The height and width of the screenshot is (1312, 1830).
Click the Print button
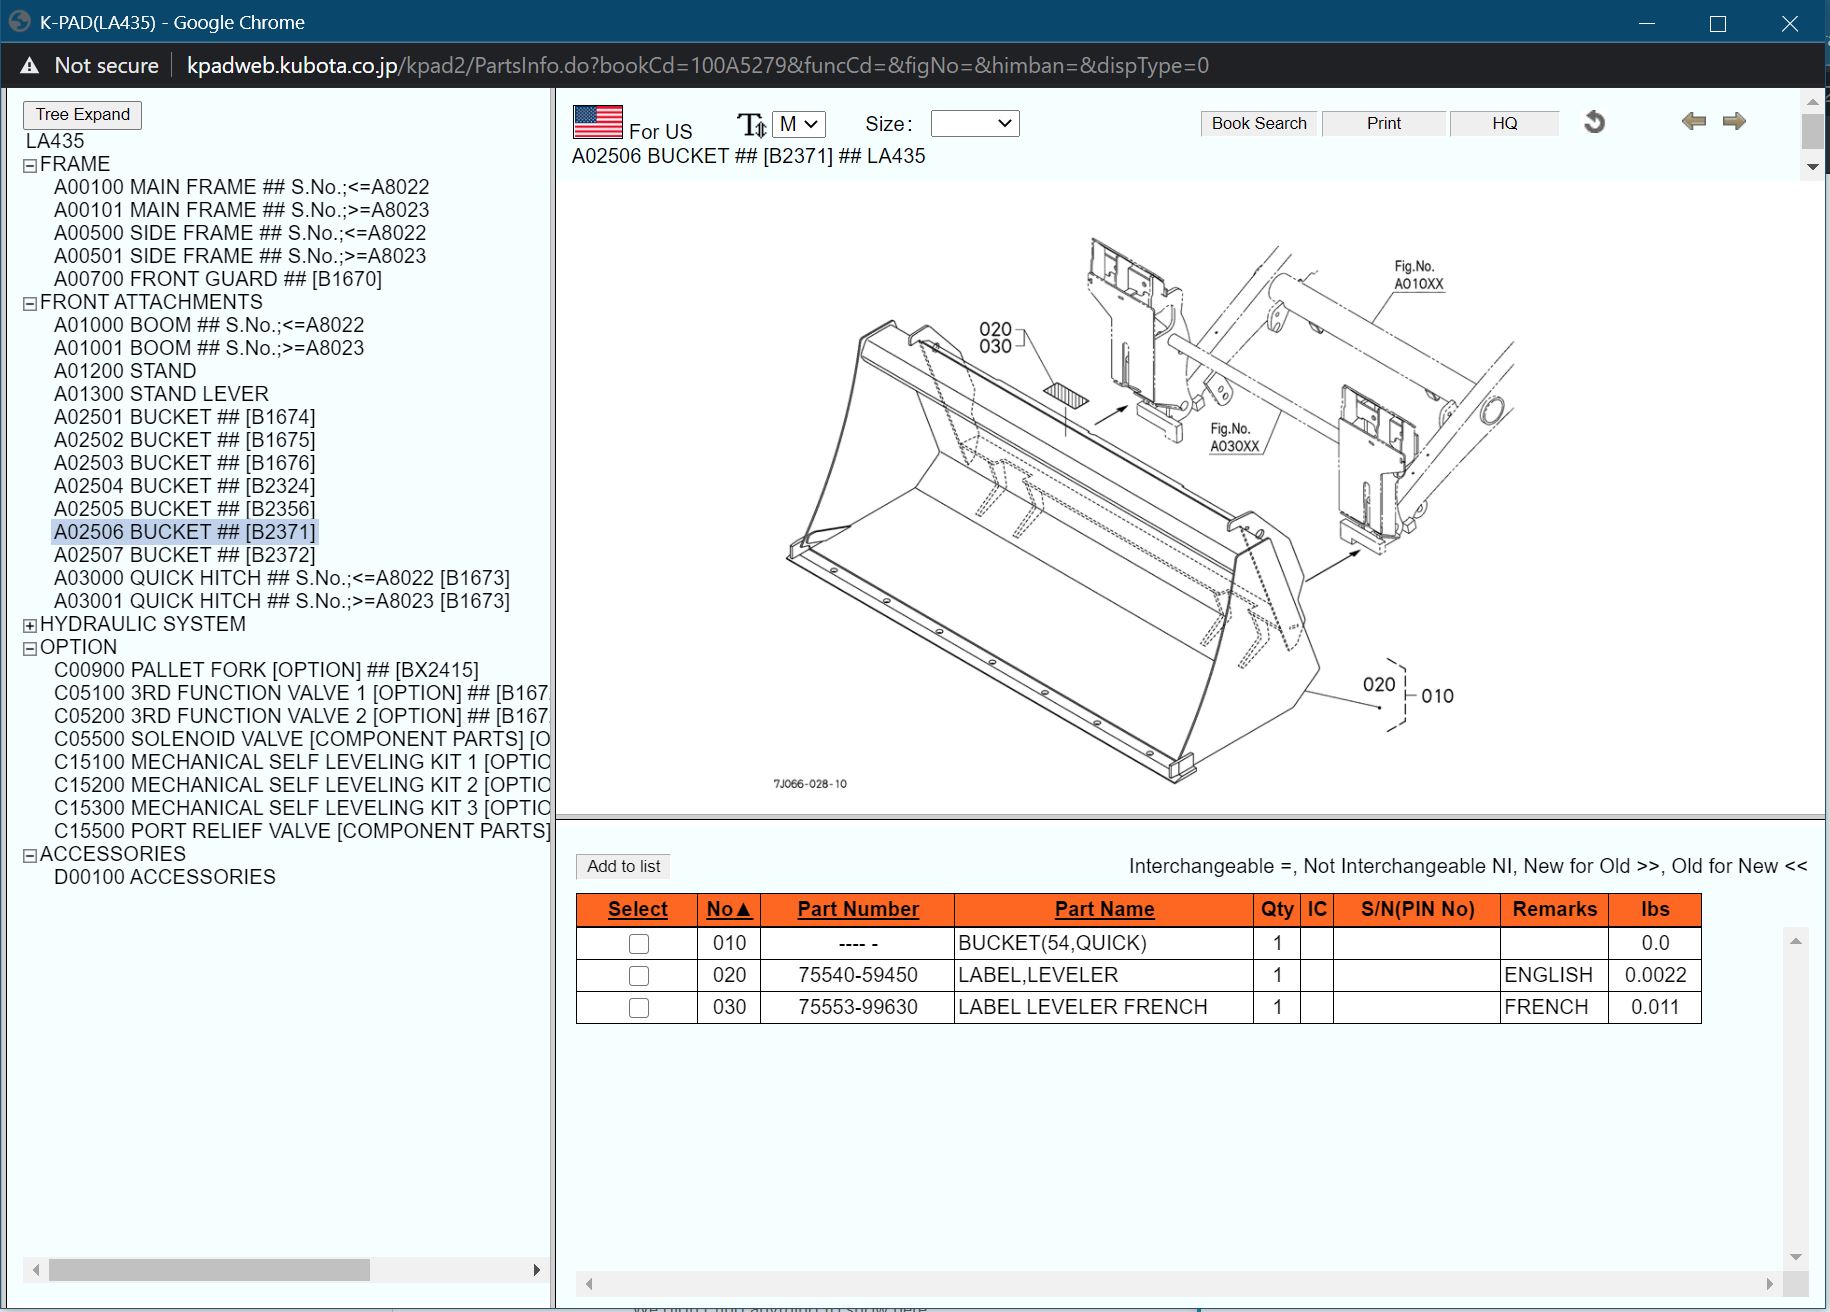point(1384,123)
